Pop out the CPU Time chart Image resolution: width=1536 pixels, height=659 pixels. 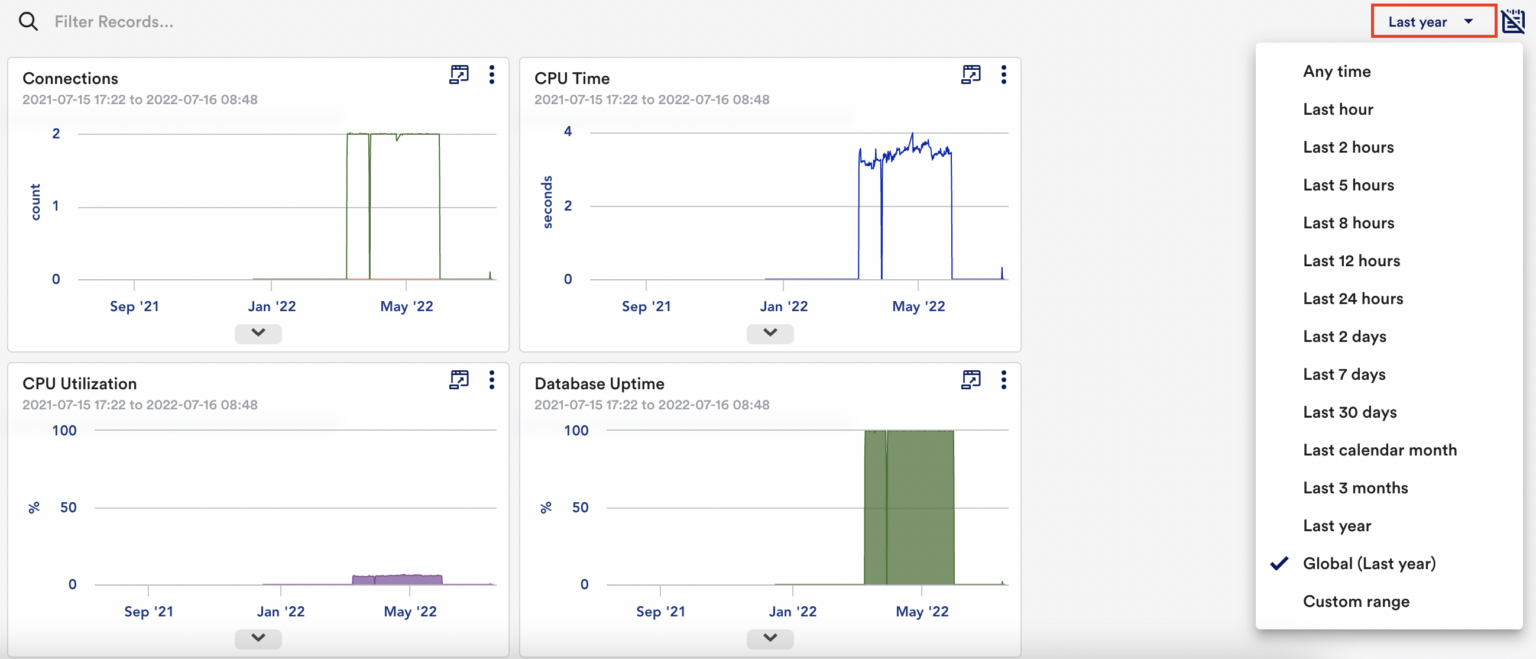click(971, 74)
